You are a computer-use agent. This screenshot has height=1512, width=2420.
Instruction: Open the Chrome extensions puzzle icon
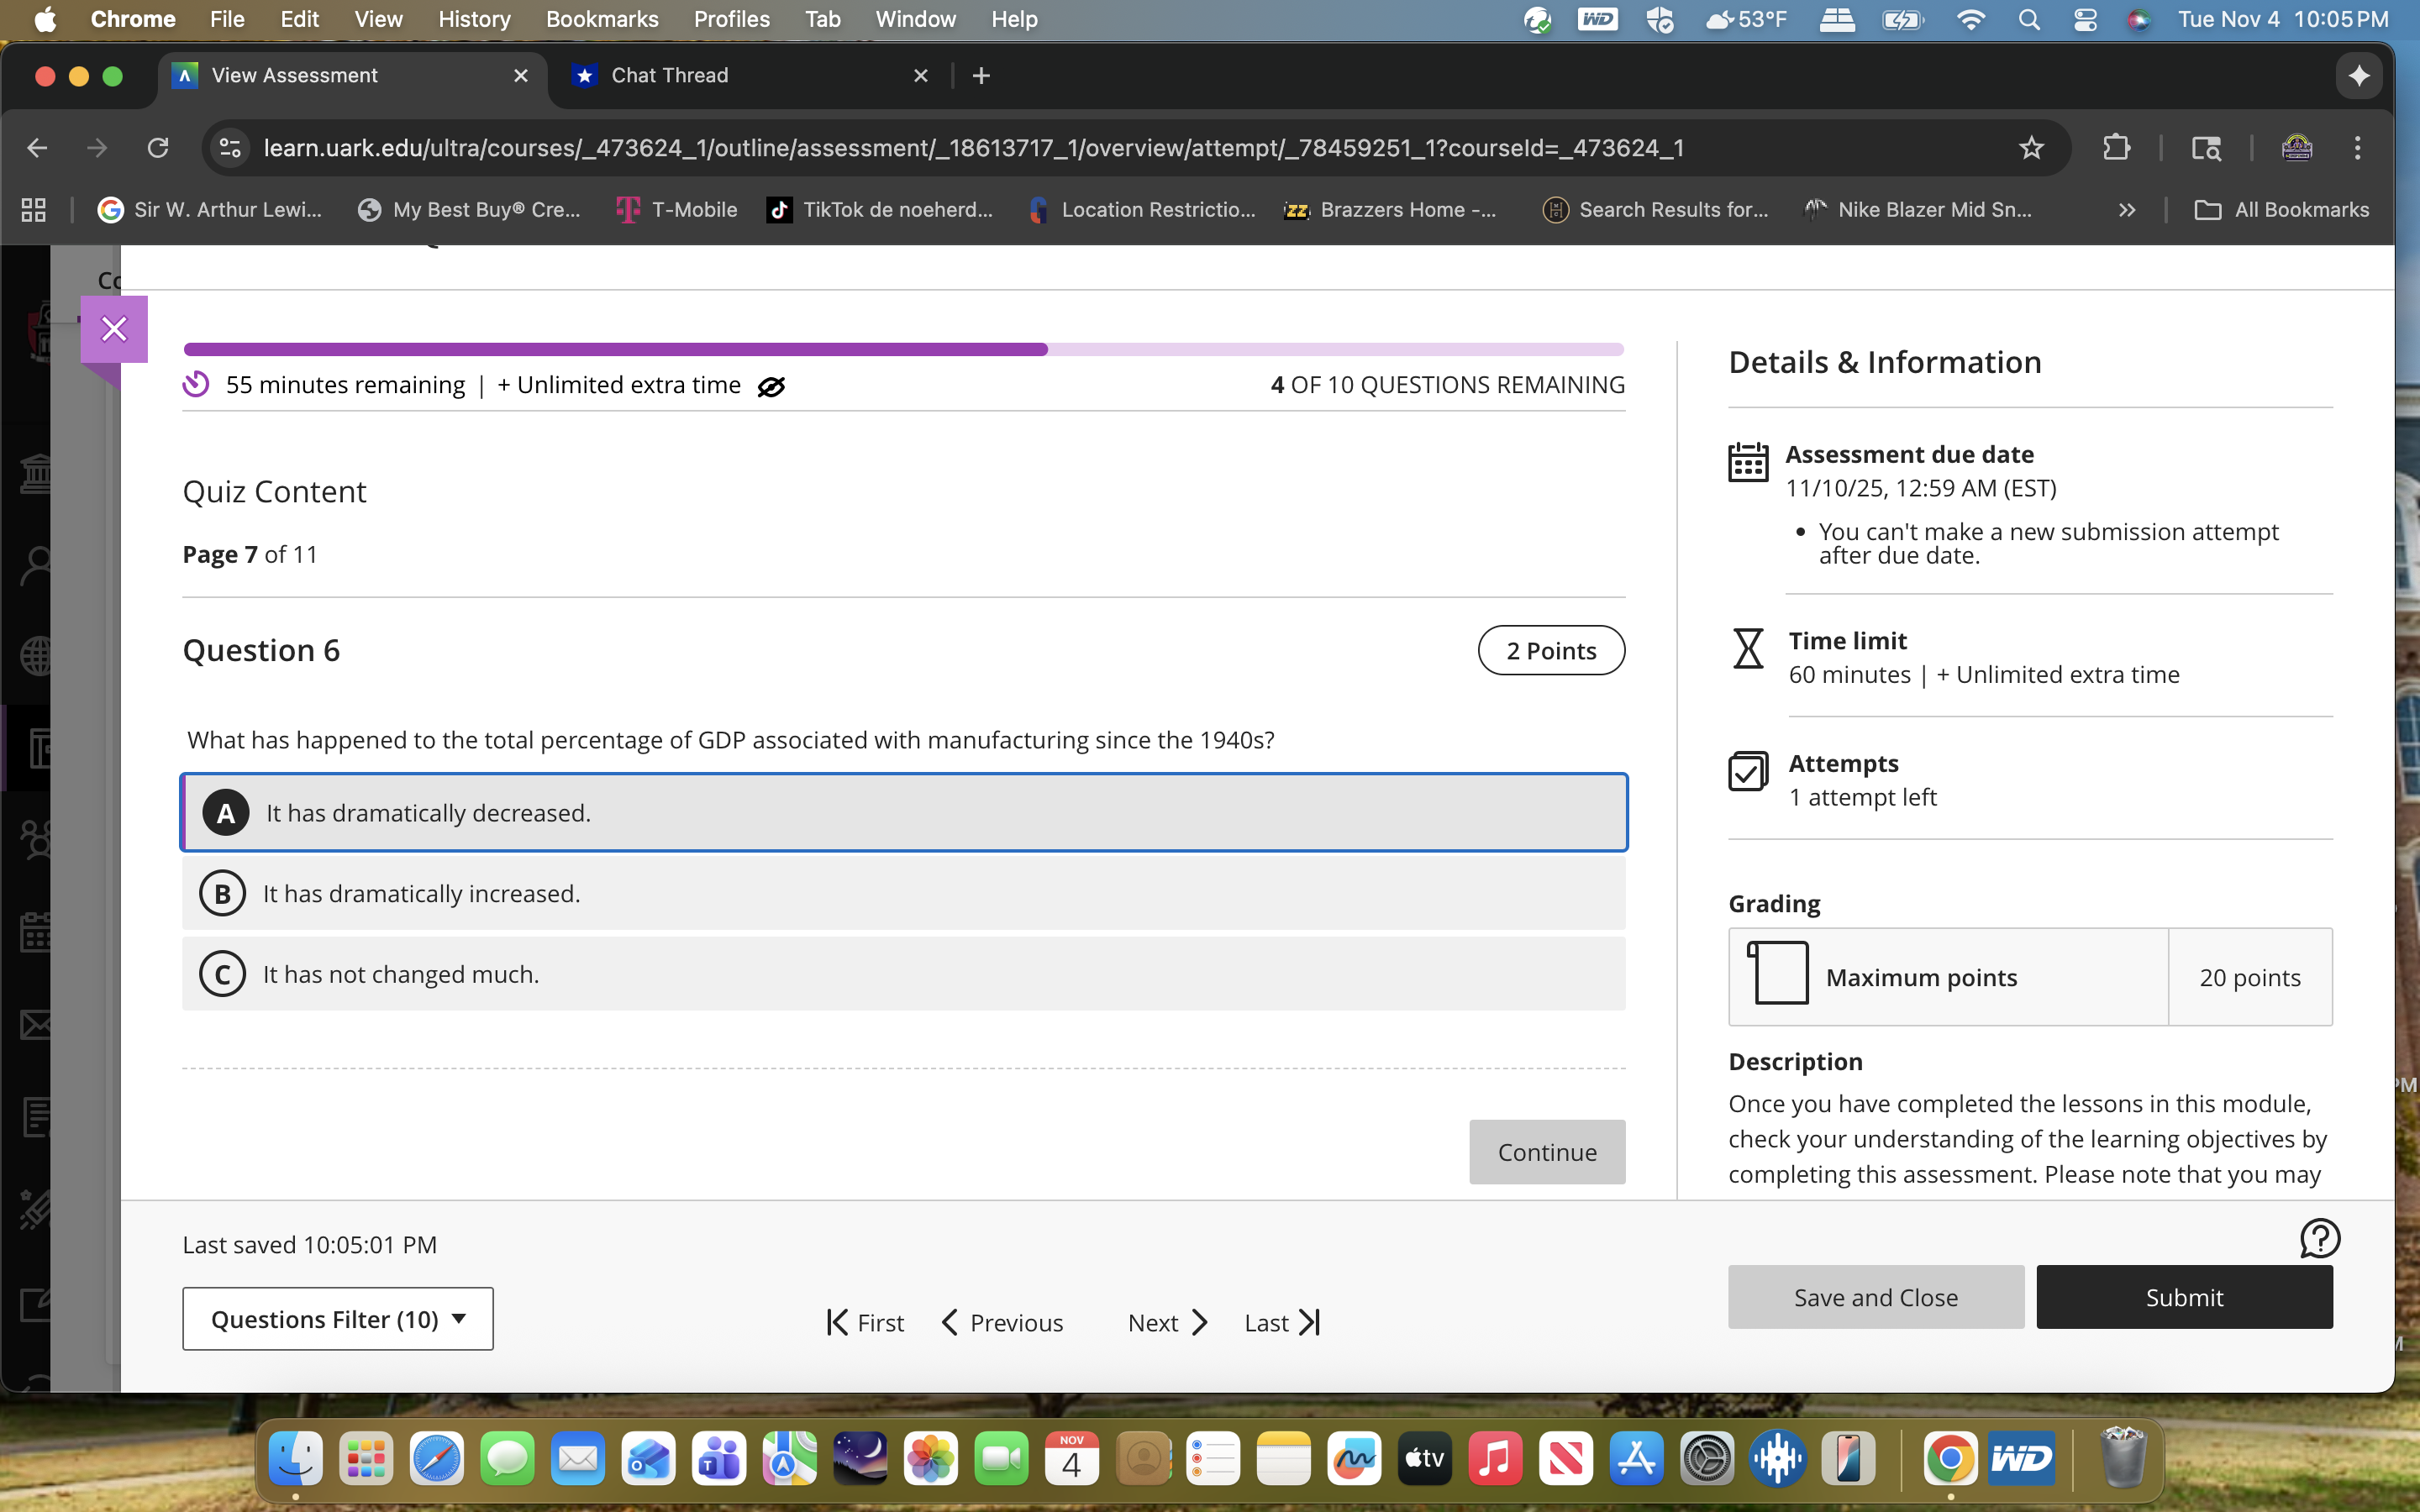[x=2117, y=147]
